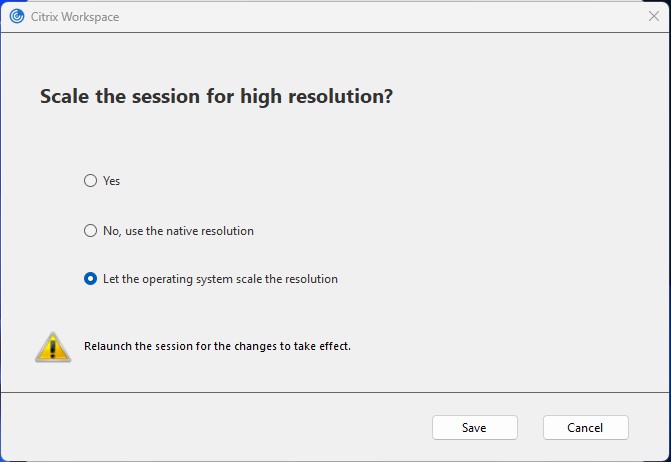This screenshot has height=462, width=671.
Task: Click the yellow warning triangle icon
Action: point(53,347)
